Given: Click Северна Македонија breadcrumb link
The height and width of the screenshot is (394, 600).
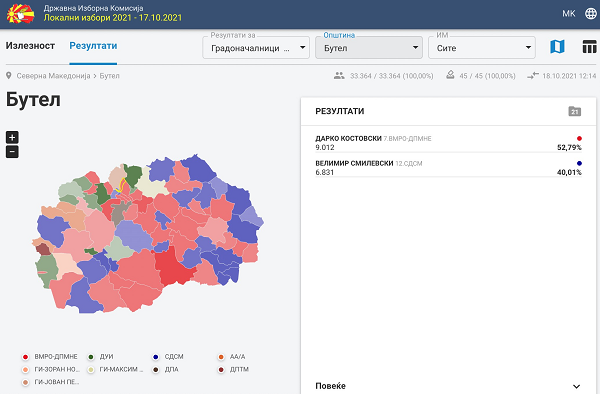Looking at the screenshot, I should 53,76.
